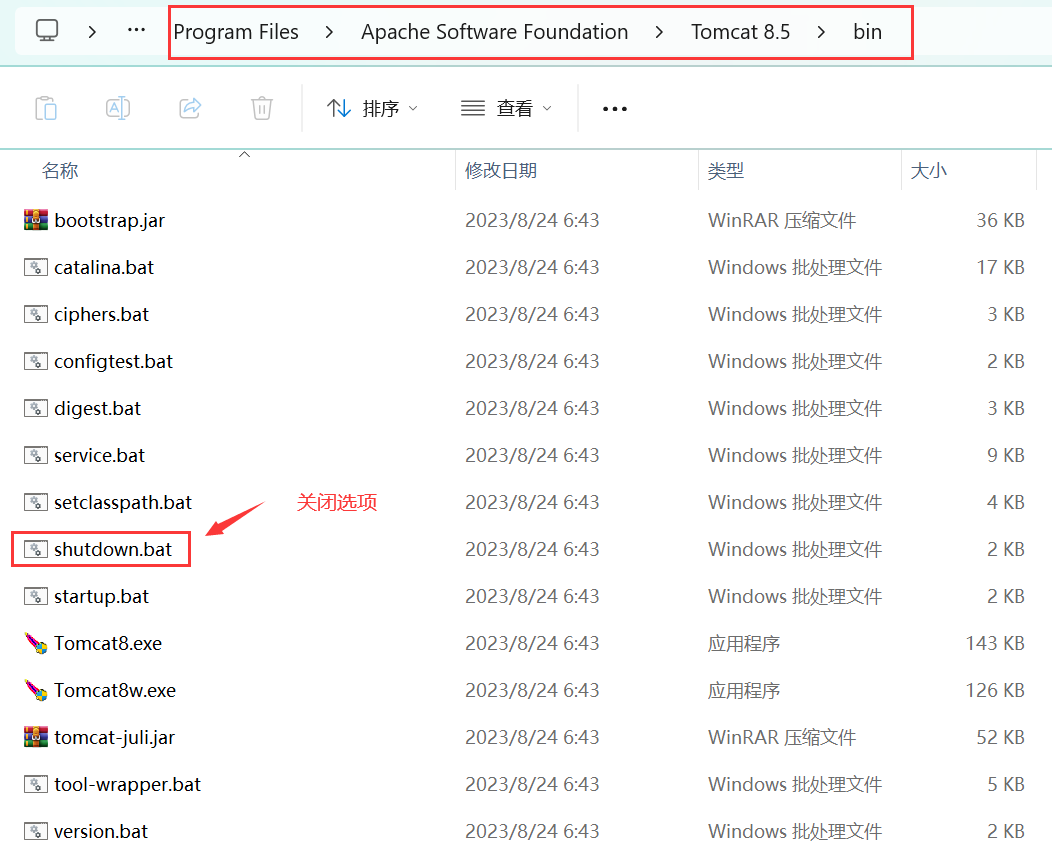Select the file name configtest.bat

113,361
